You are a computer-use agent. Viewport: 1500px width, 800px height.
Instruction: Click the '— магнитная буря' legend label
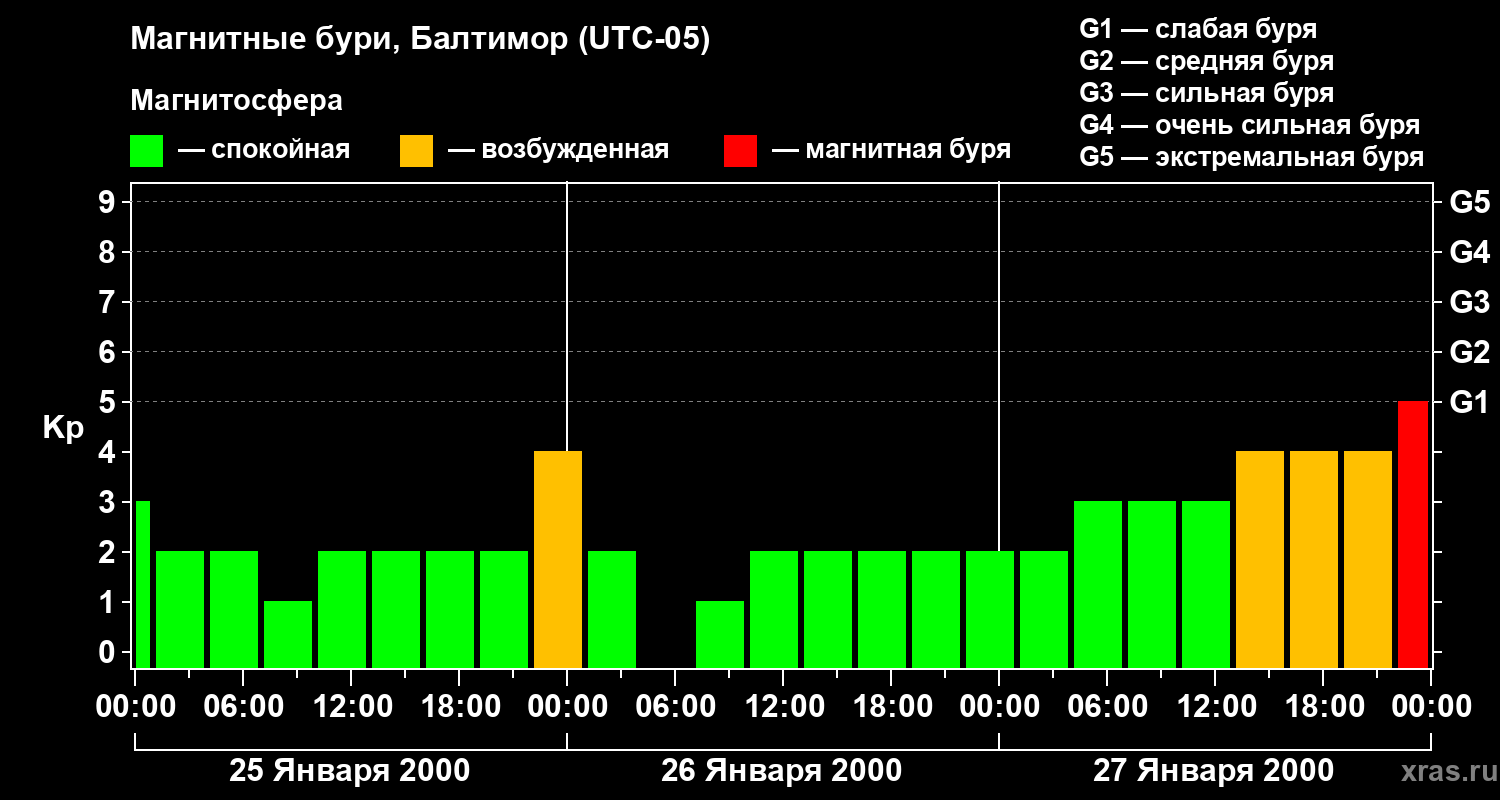click(892, 151)
